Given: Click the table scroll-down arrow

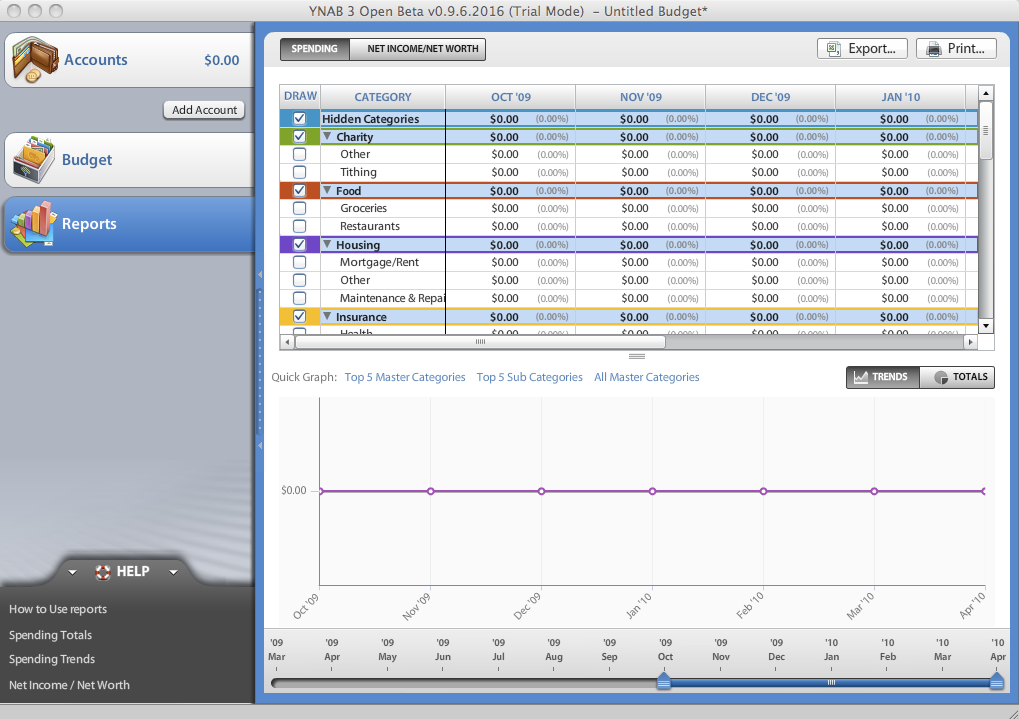Looking at the screenshot, I should 986,326.
